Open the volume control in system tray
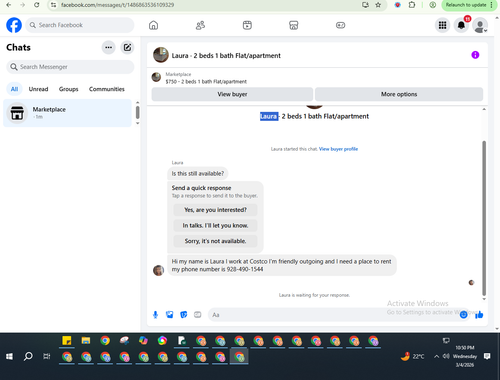This screenshot has width=500, height=380. pos(446,356)
